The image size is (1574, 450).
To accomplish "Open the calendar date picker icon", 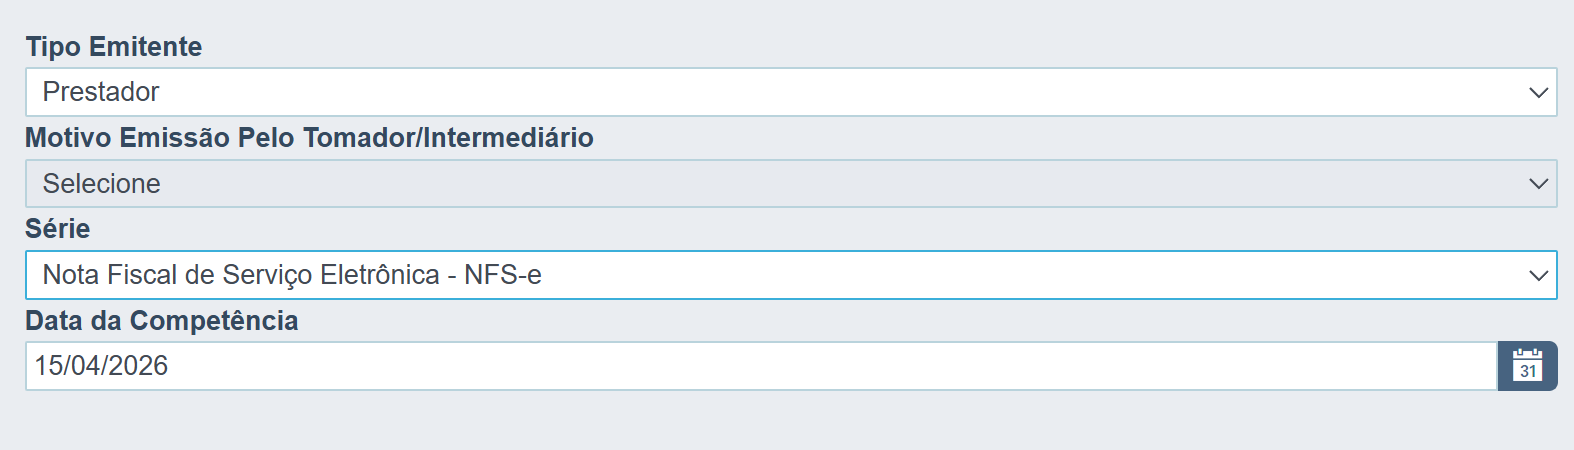I will click(x=1527, y=366).
